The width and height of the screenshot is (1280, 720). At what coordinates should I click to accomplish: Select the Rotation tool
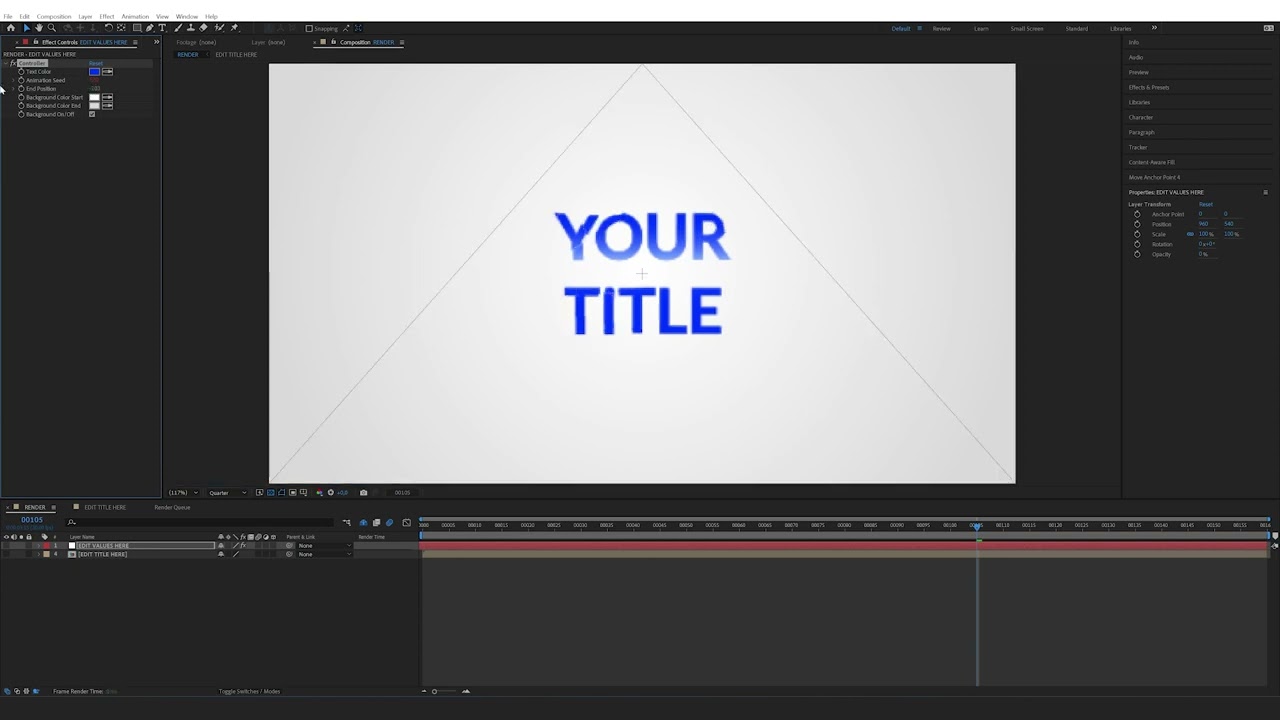tap(108, 28)
